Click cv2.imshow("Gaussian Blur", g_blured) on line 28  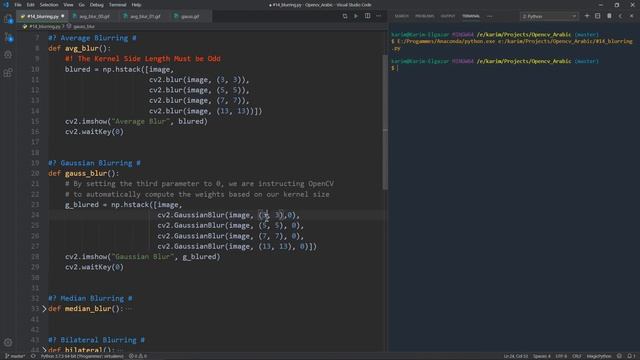point(142,257)
